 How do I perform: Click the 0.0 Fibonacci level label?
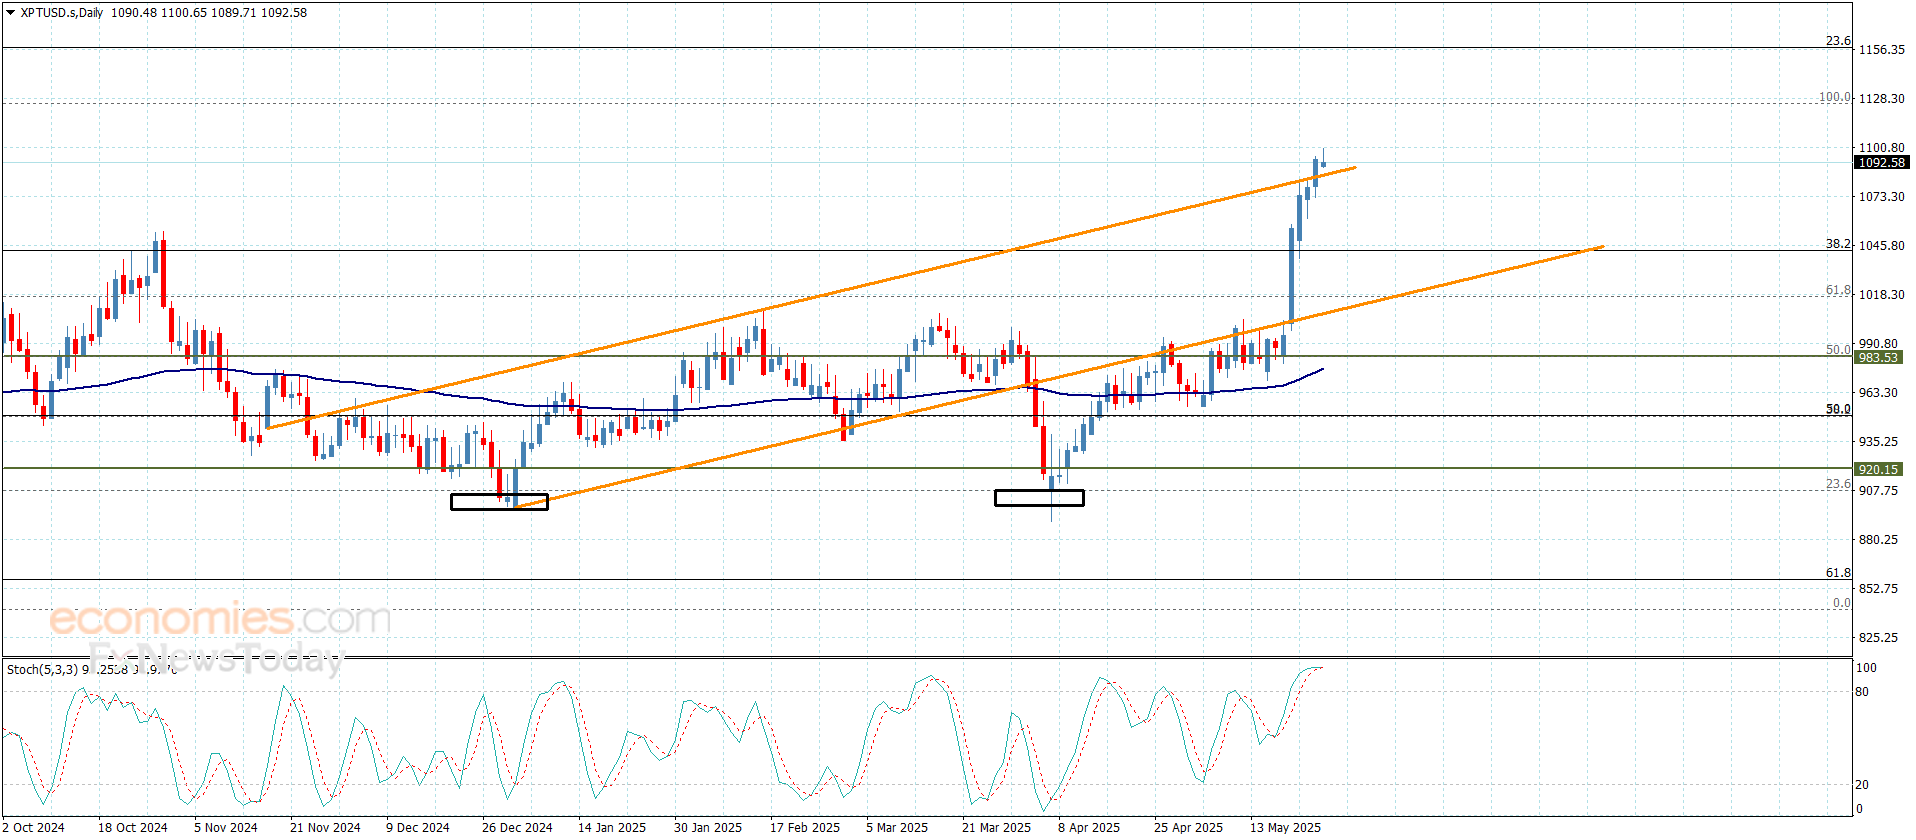pyautogui.click(x=1841, y=603)
